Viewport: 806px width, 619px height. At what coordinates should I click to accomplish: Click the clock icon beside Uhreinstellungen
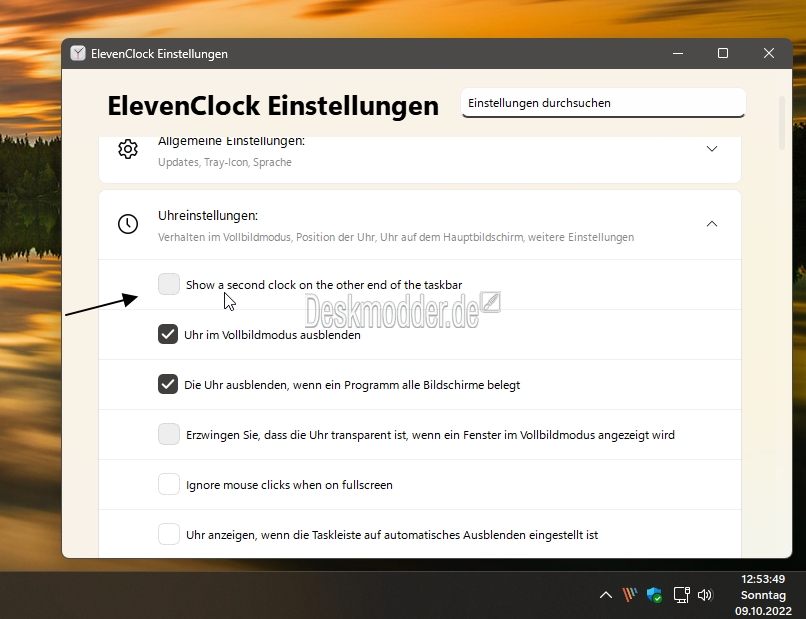point(128,224)
